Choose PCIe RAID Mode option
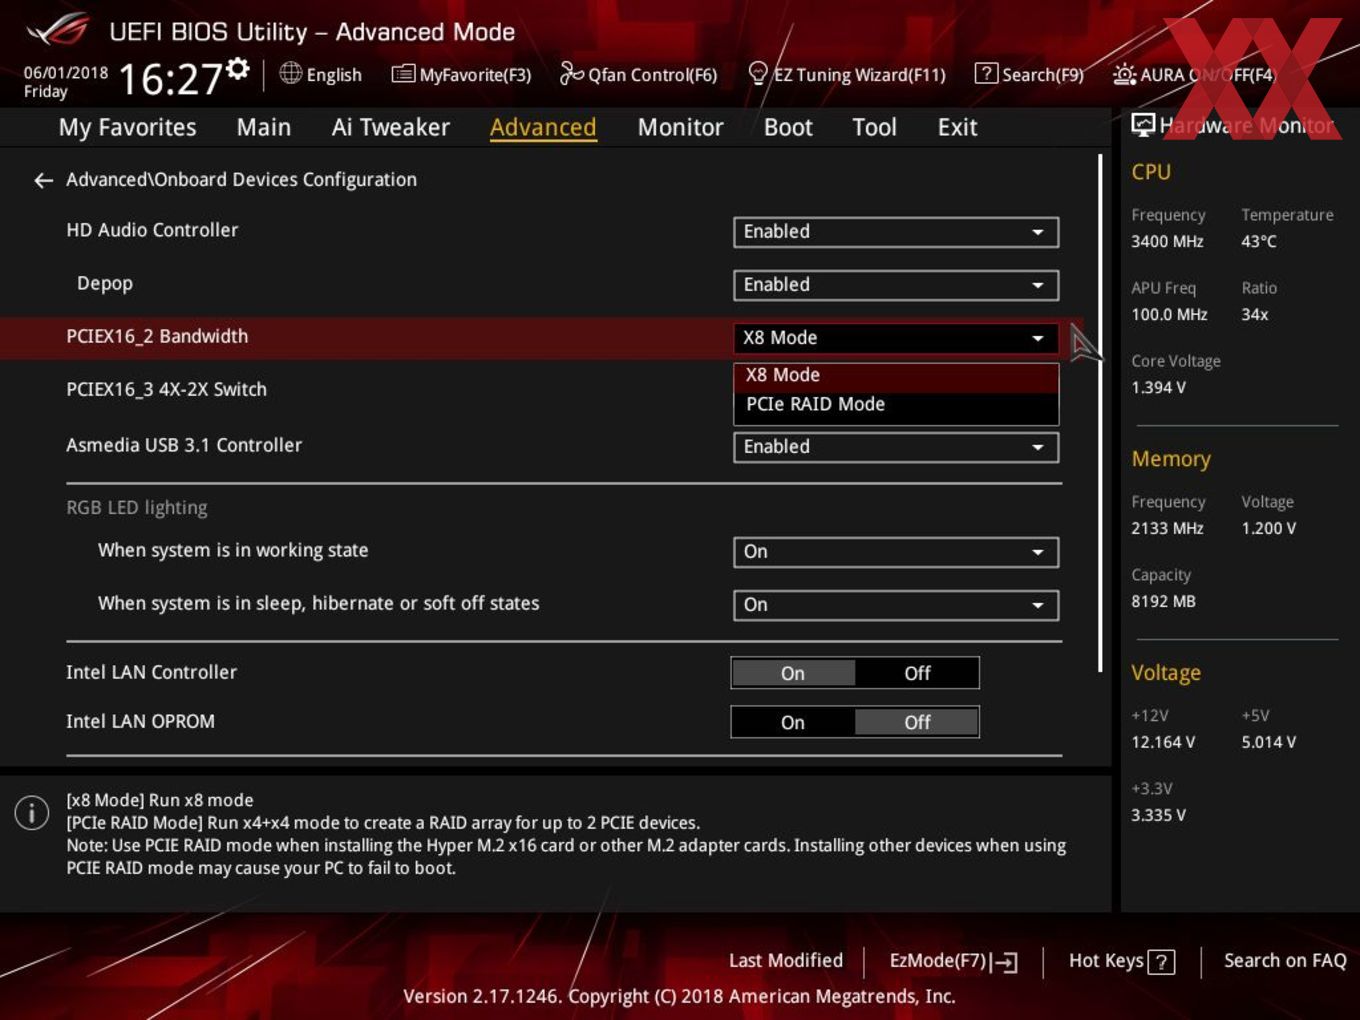Screen dimensions: 1360x1020 coord(896,405)
